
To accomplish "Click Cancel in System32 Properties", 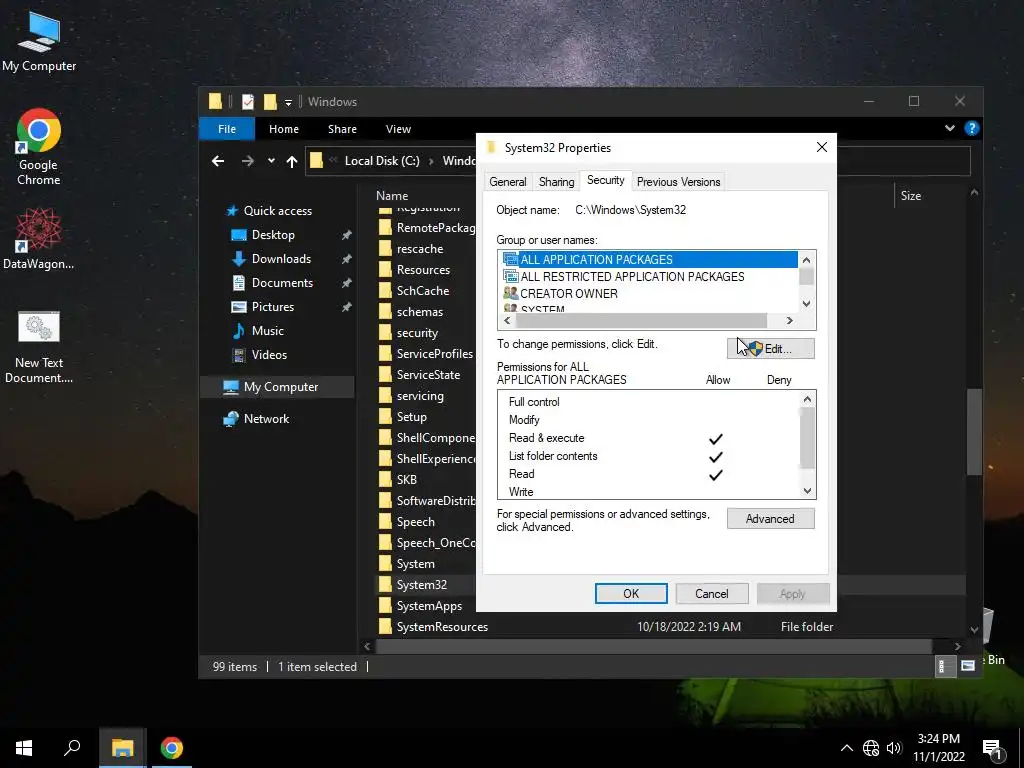I will [712, 594].
